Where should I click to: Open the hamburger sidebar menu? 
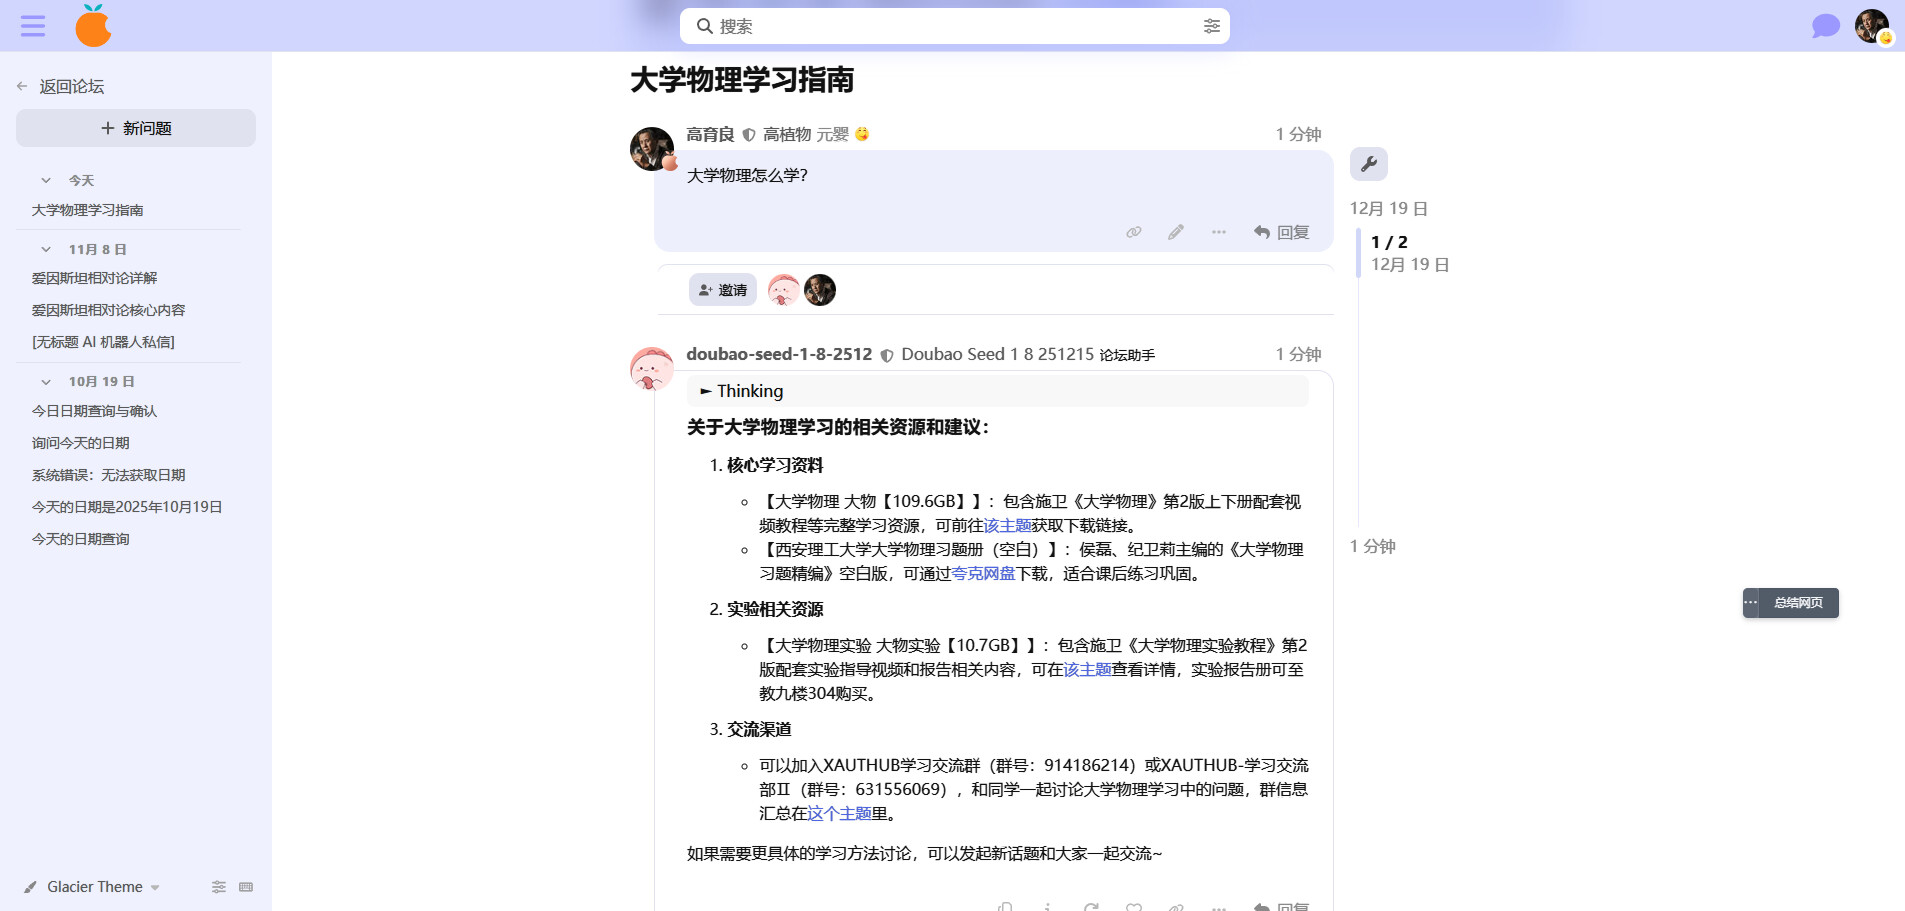(x=33, y=26)
